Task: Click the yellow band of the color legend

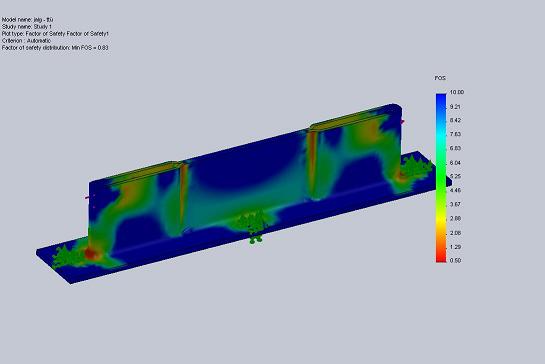Action: click(441, 219)
